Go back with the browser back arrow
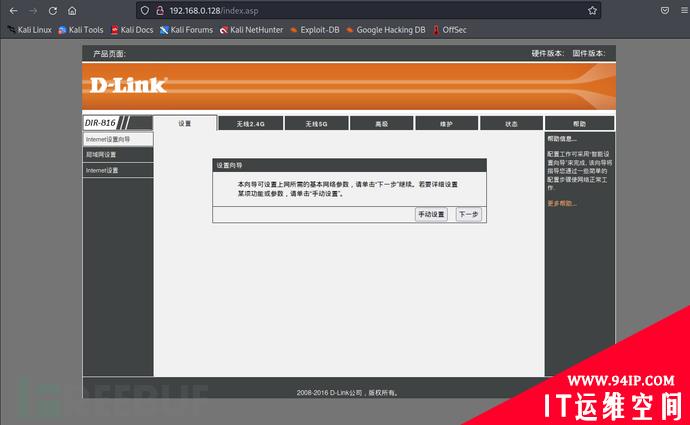The image size is (690, 425). click(14, 11)
